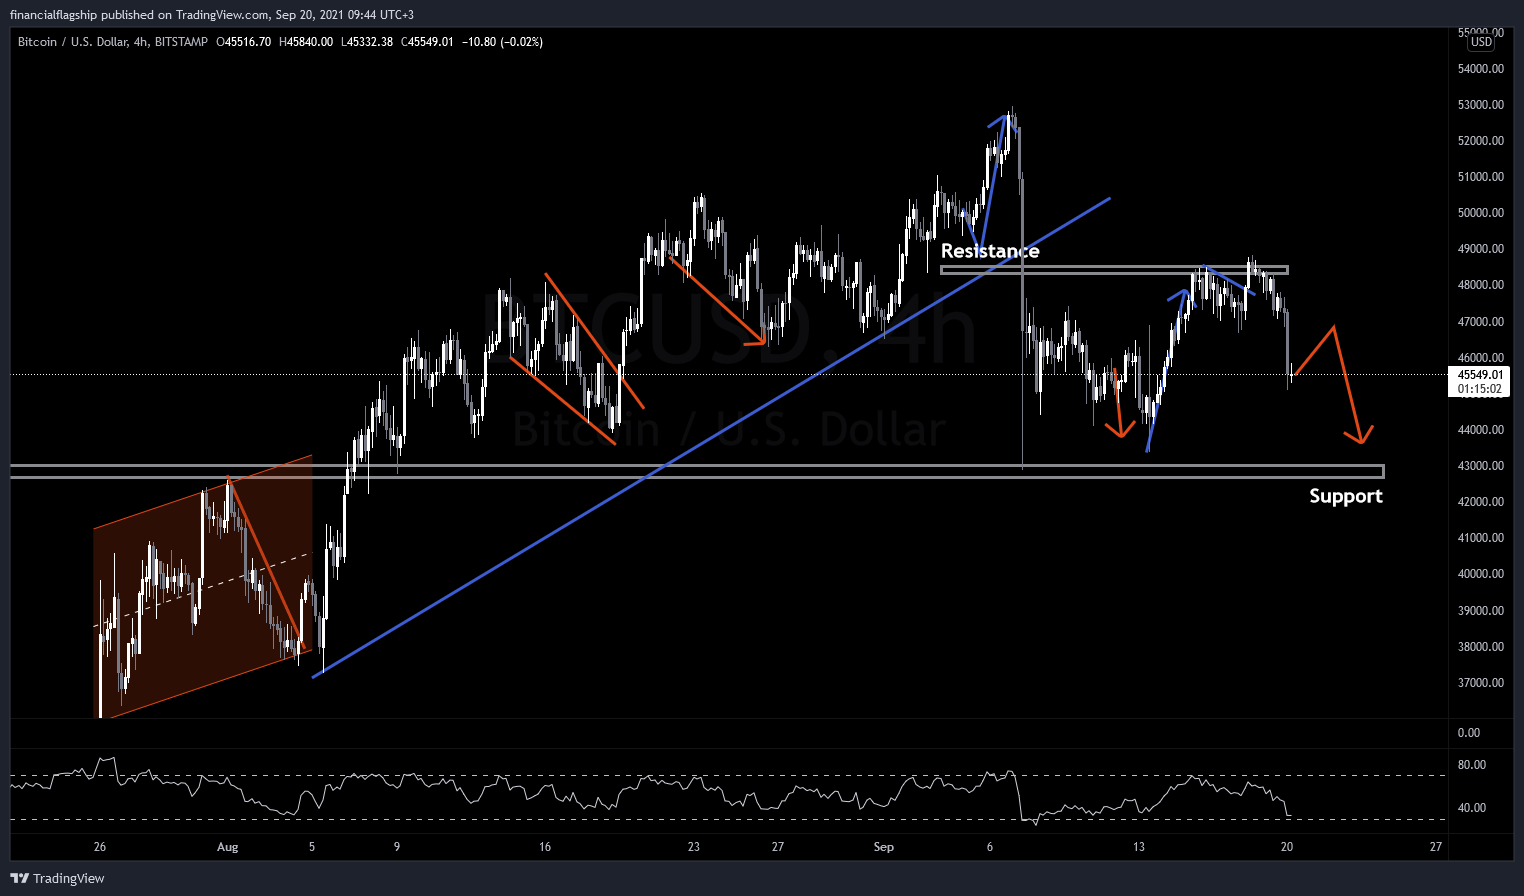Click the 39000.00 price axis label
1524x896 pixels.
click(1481, 611)
